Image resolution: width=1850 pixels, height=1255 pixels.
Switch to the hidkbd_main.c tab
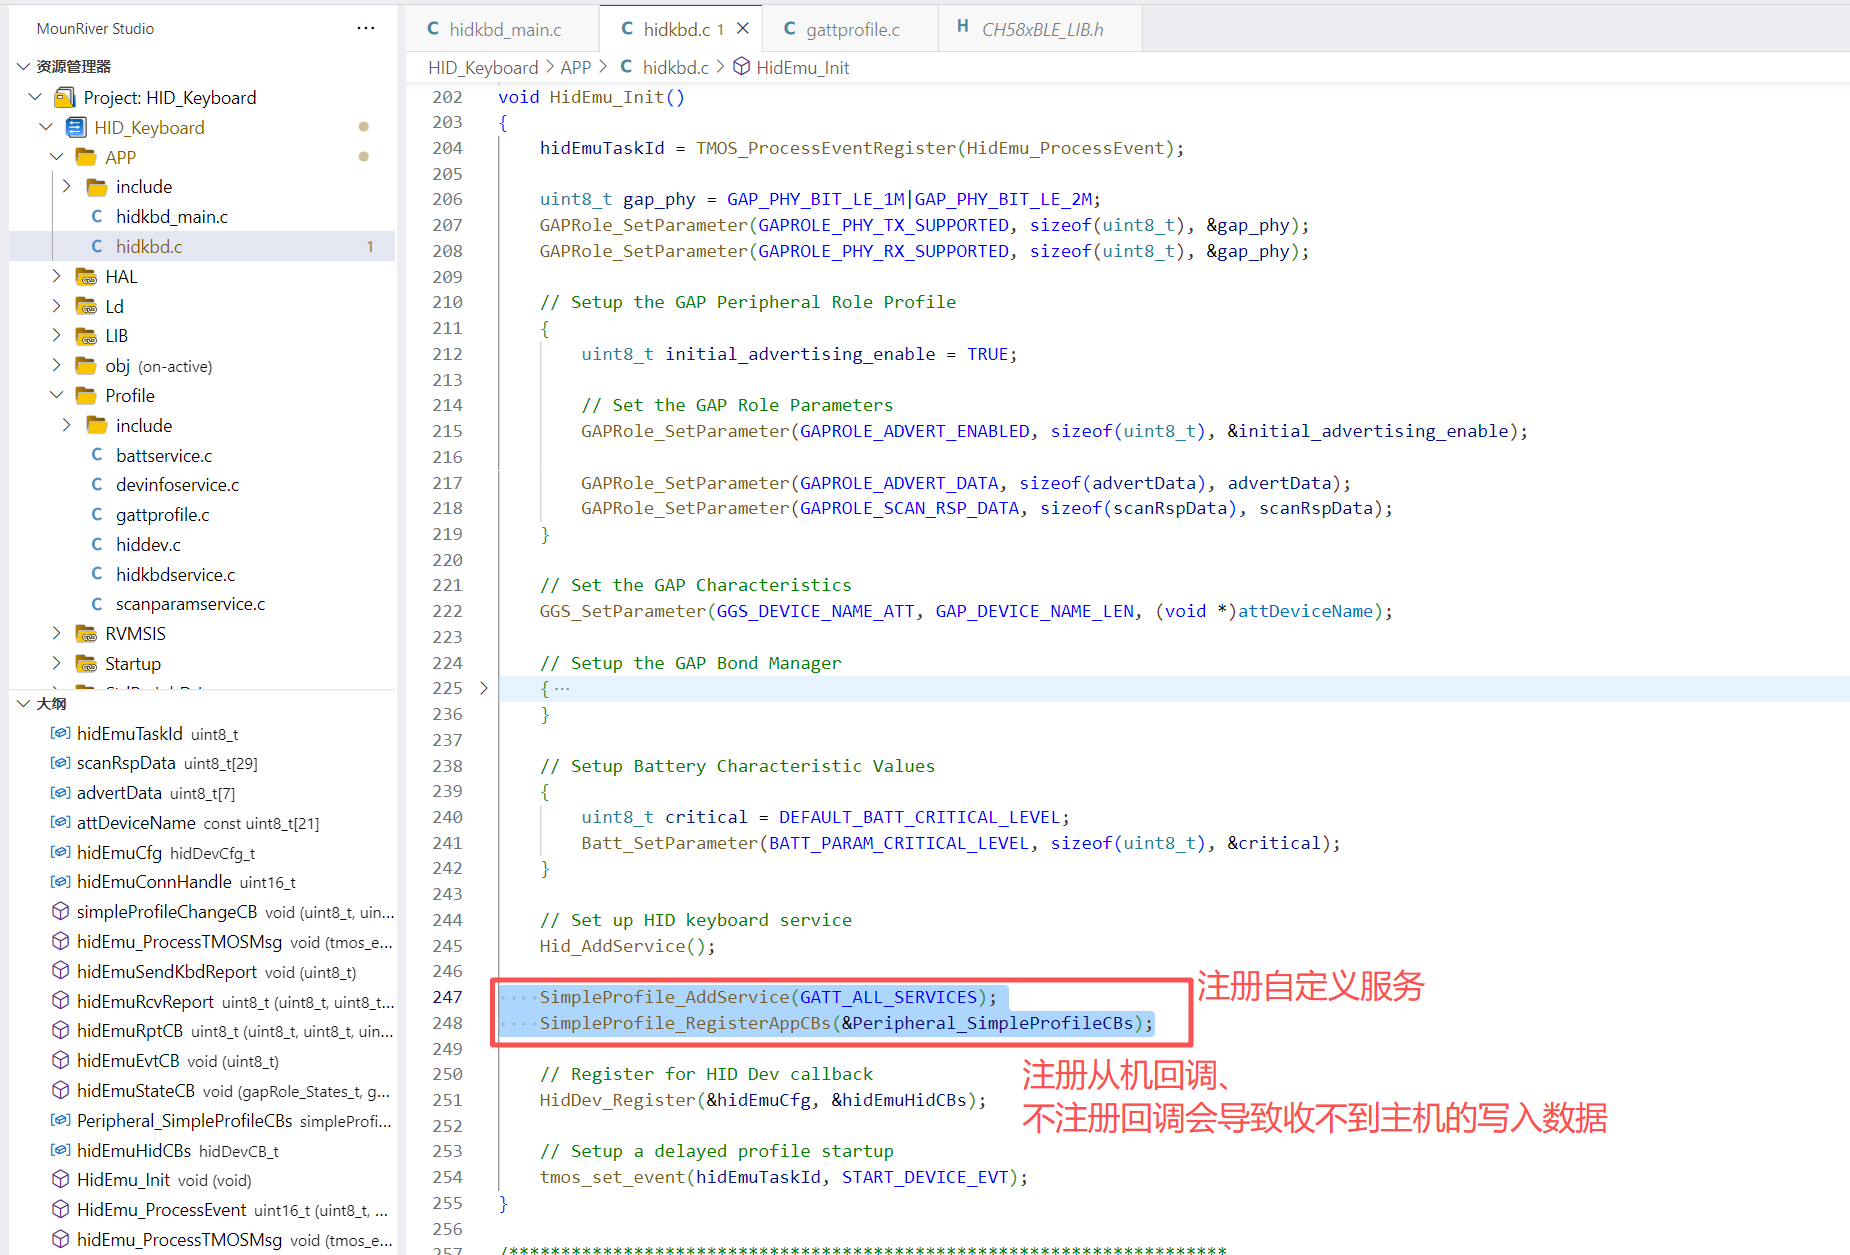(x=505, y=29)
